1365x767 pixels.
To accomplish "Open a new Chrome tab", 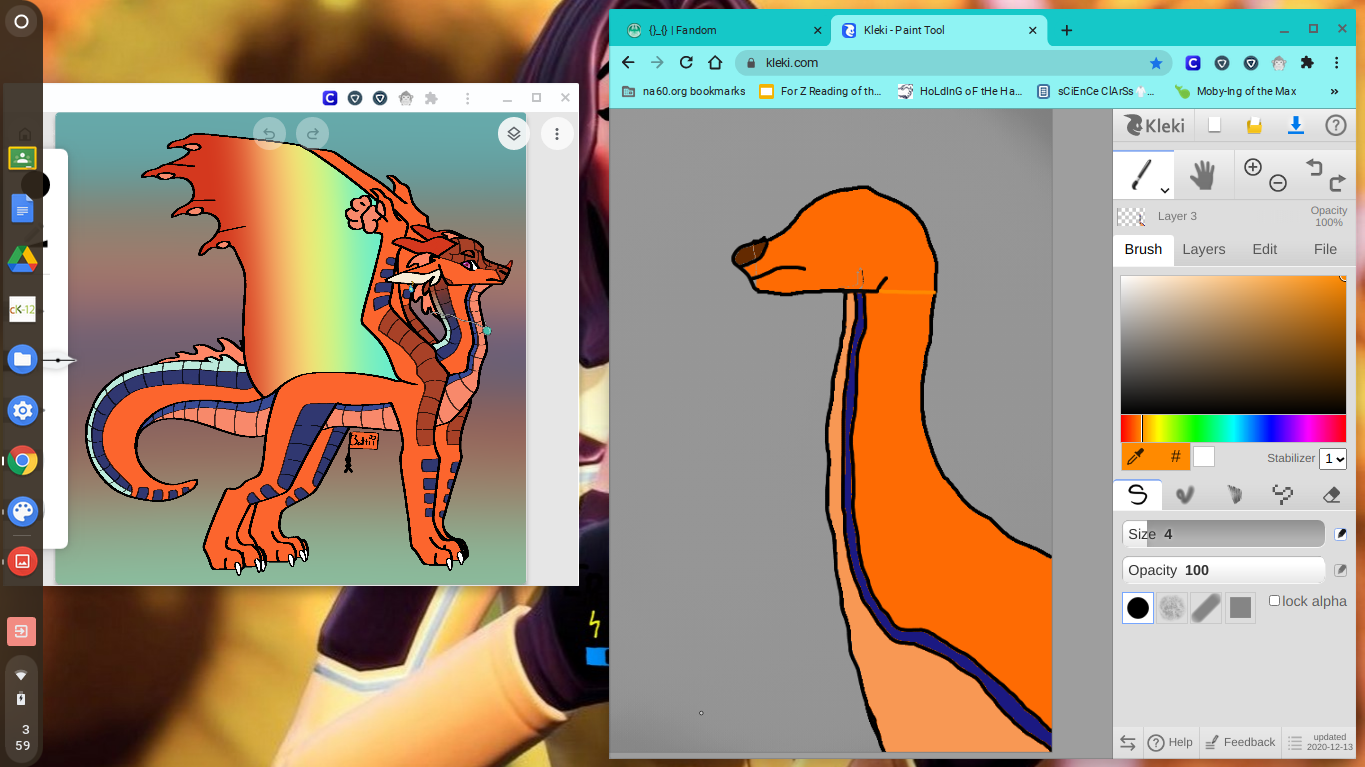I will (1066, 30).
